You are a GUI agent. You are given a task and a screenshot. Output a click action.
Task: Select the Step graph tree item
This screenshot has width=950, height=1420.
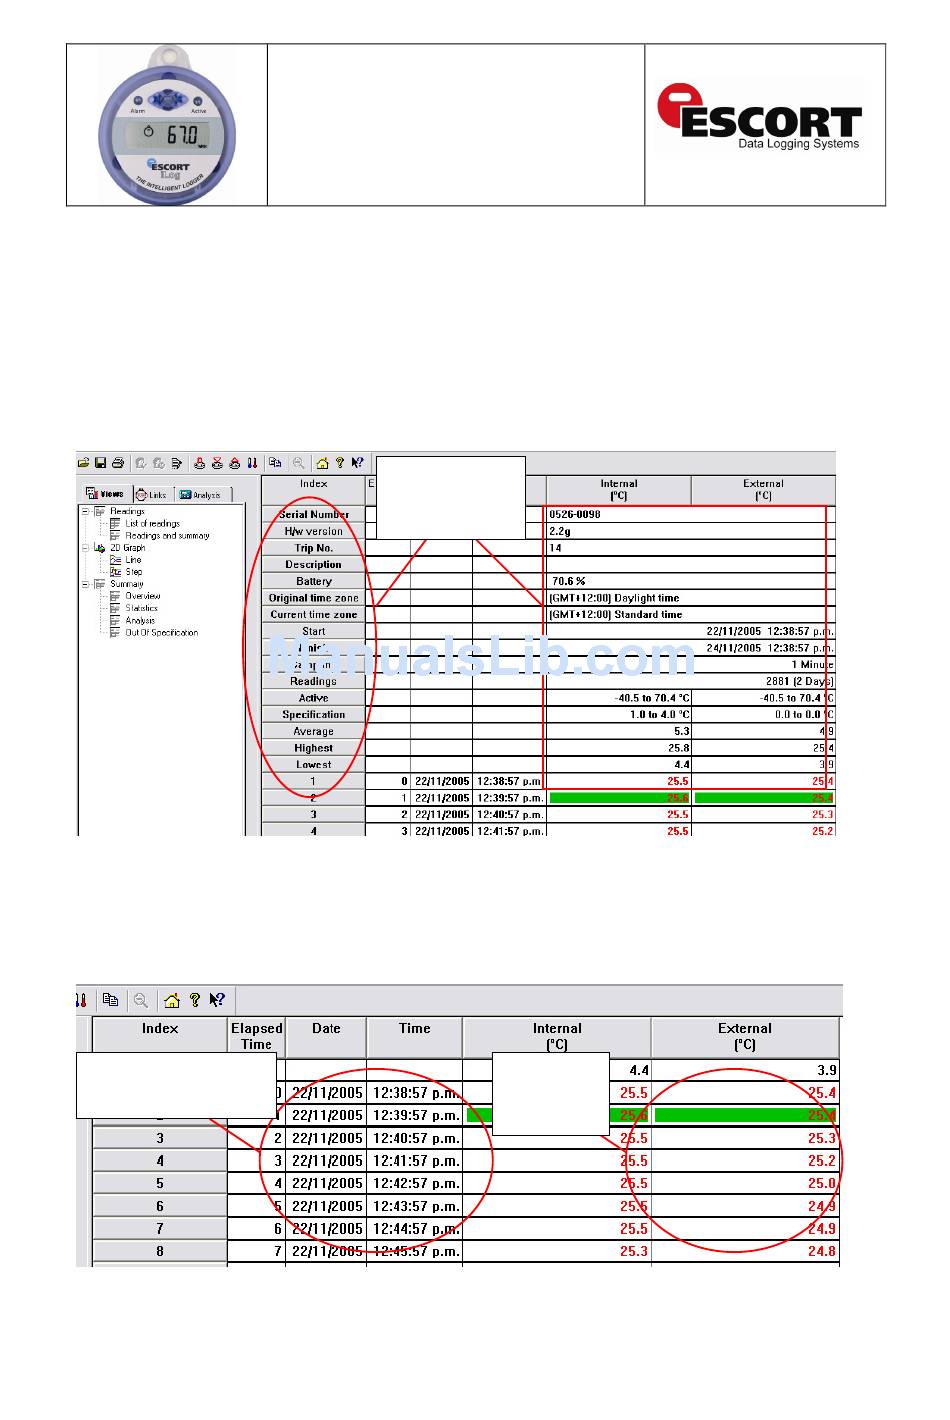tap(133, 572)
